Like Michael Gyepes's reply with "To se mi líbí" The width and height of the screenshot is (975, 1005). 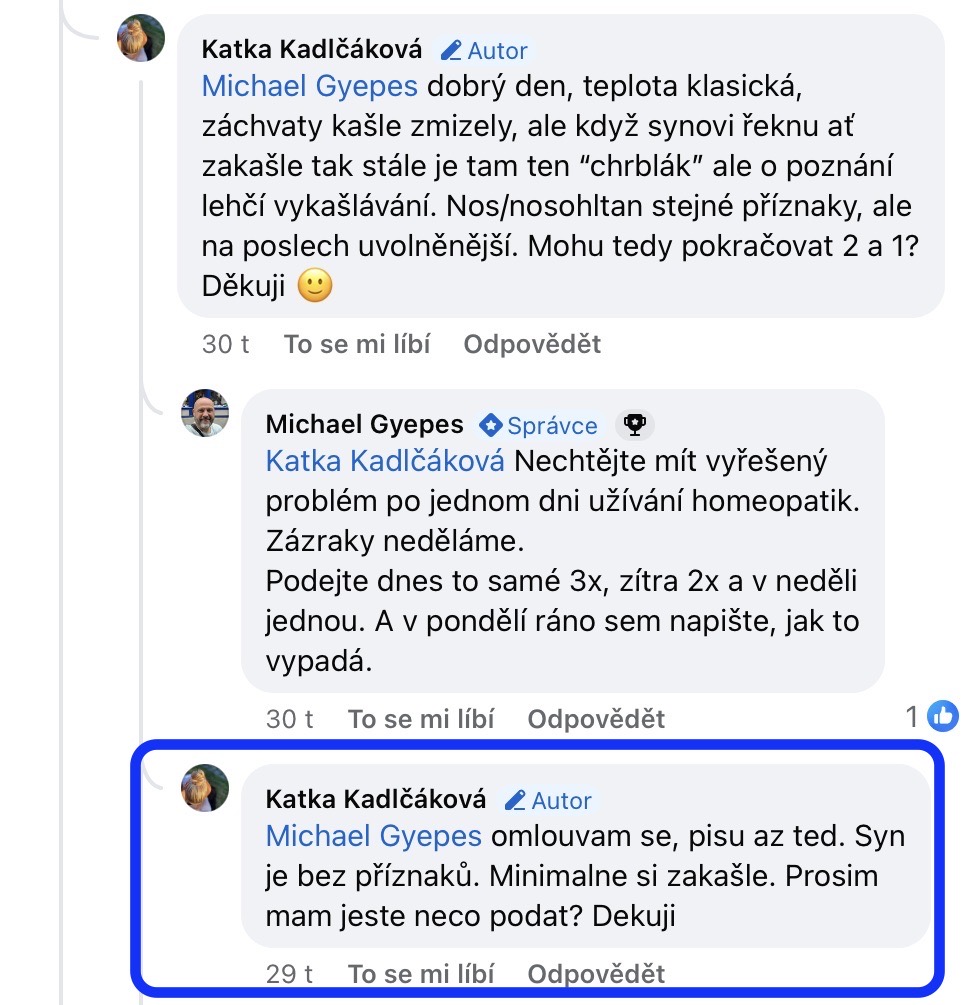pyautogui.click(x=421, y=719)
